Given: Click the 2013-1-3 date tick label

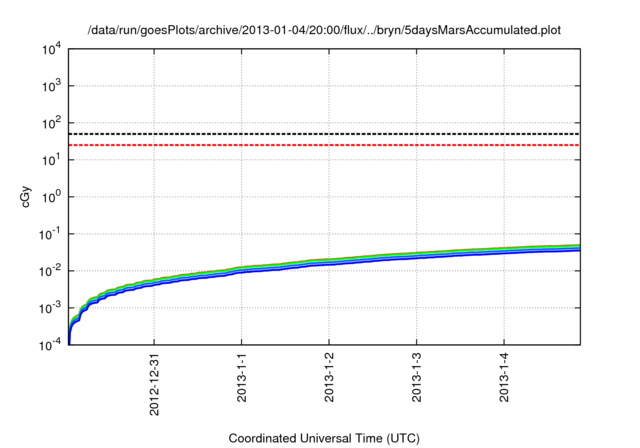Looking at the screenshot, I should point(416,377).
